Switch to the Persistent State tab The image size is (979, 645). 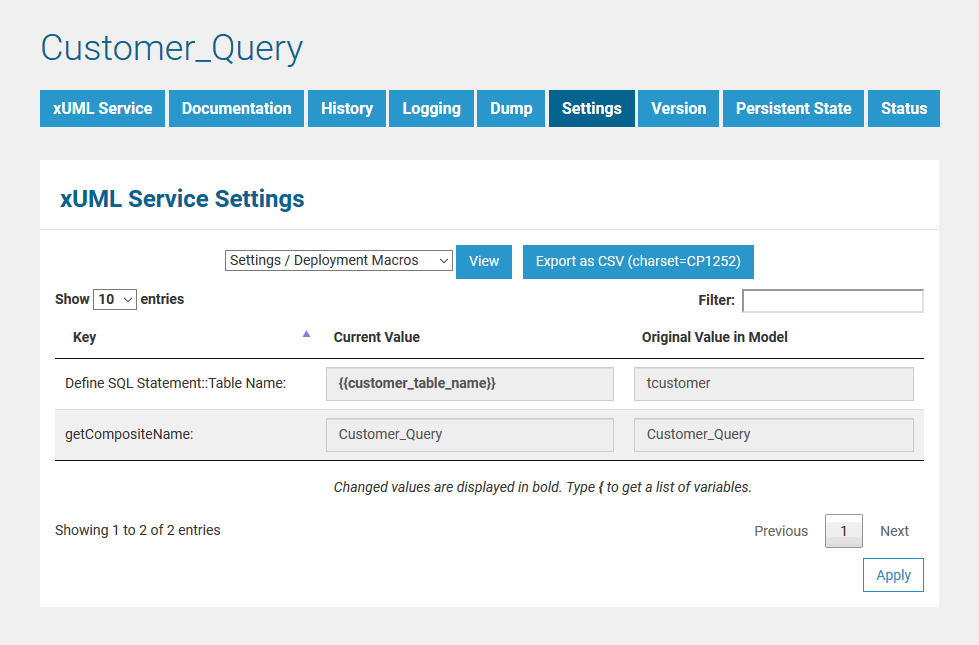click(793, 108)
